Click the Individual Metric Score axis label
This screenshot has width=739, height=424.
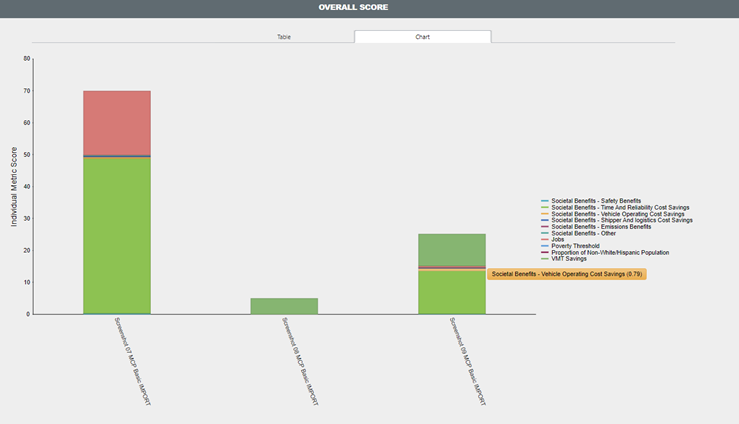click(x=15, y=186)
